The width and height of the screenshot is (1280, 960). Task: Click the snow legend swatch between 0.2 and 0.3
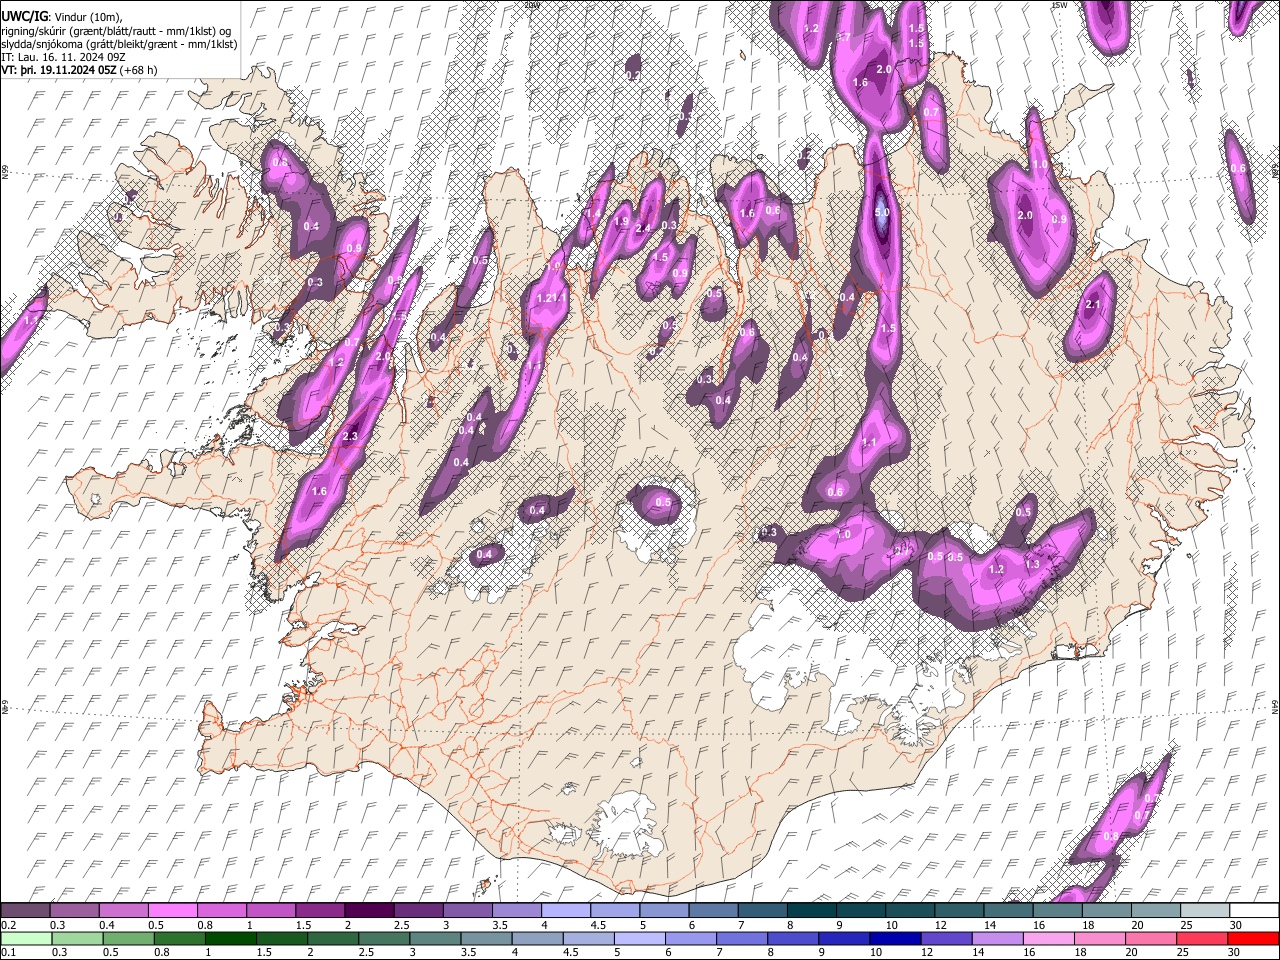[x=25, y=911]
